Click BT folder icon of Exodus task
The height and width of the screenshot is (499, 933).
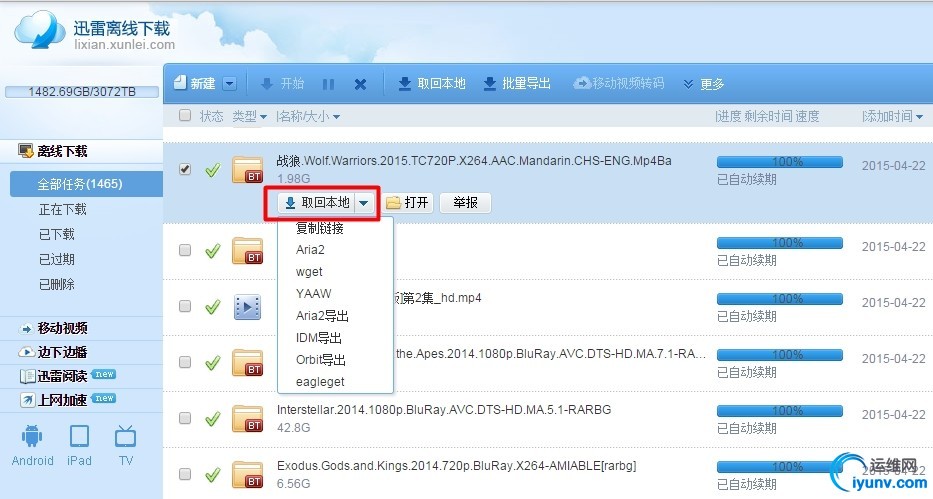(x=248, y=474)
